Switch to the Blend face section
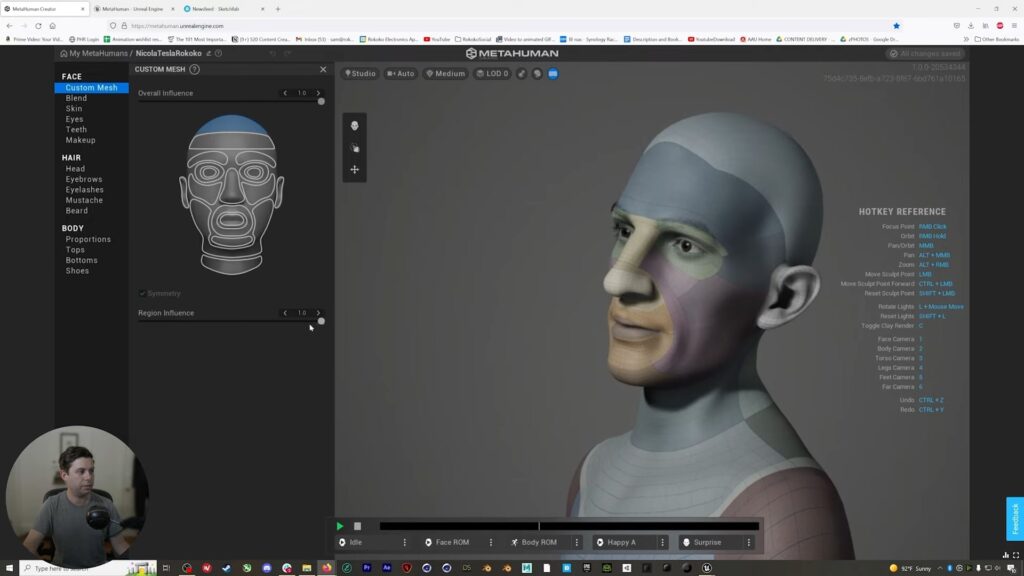This screenshot has height=576, width=1024. [76, 98]
